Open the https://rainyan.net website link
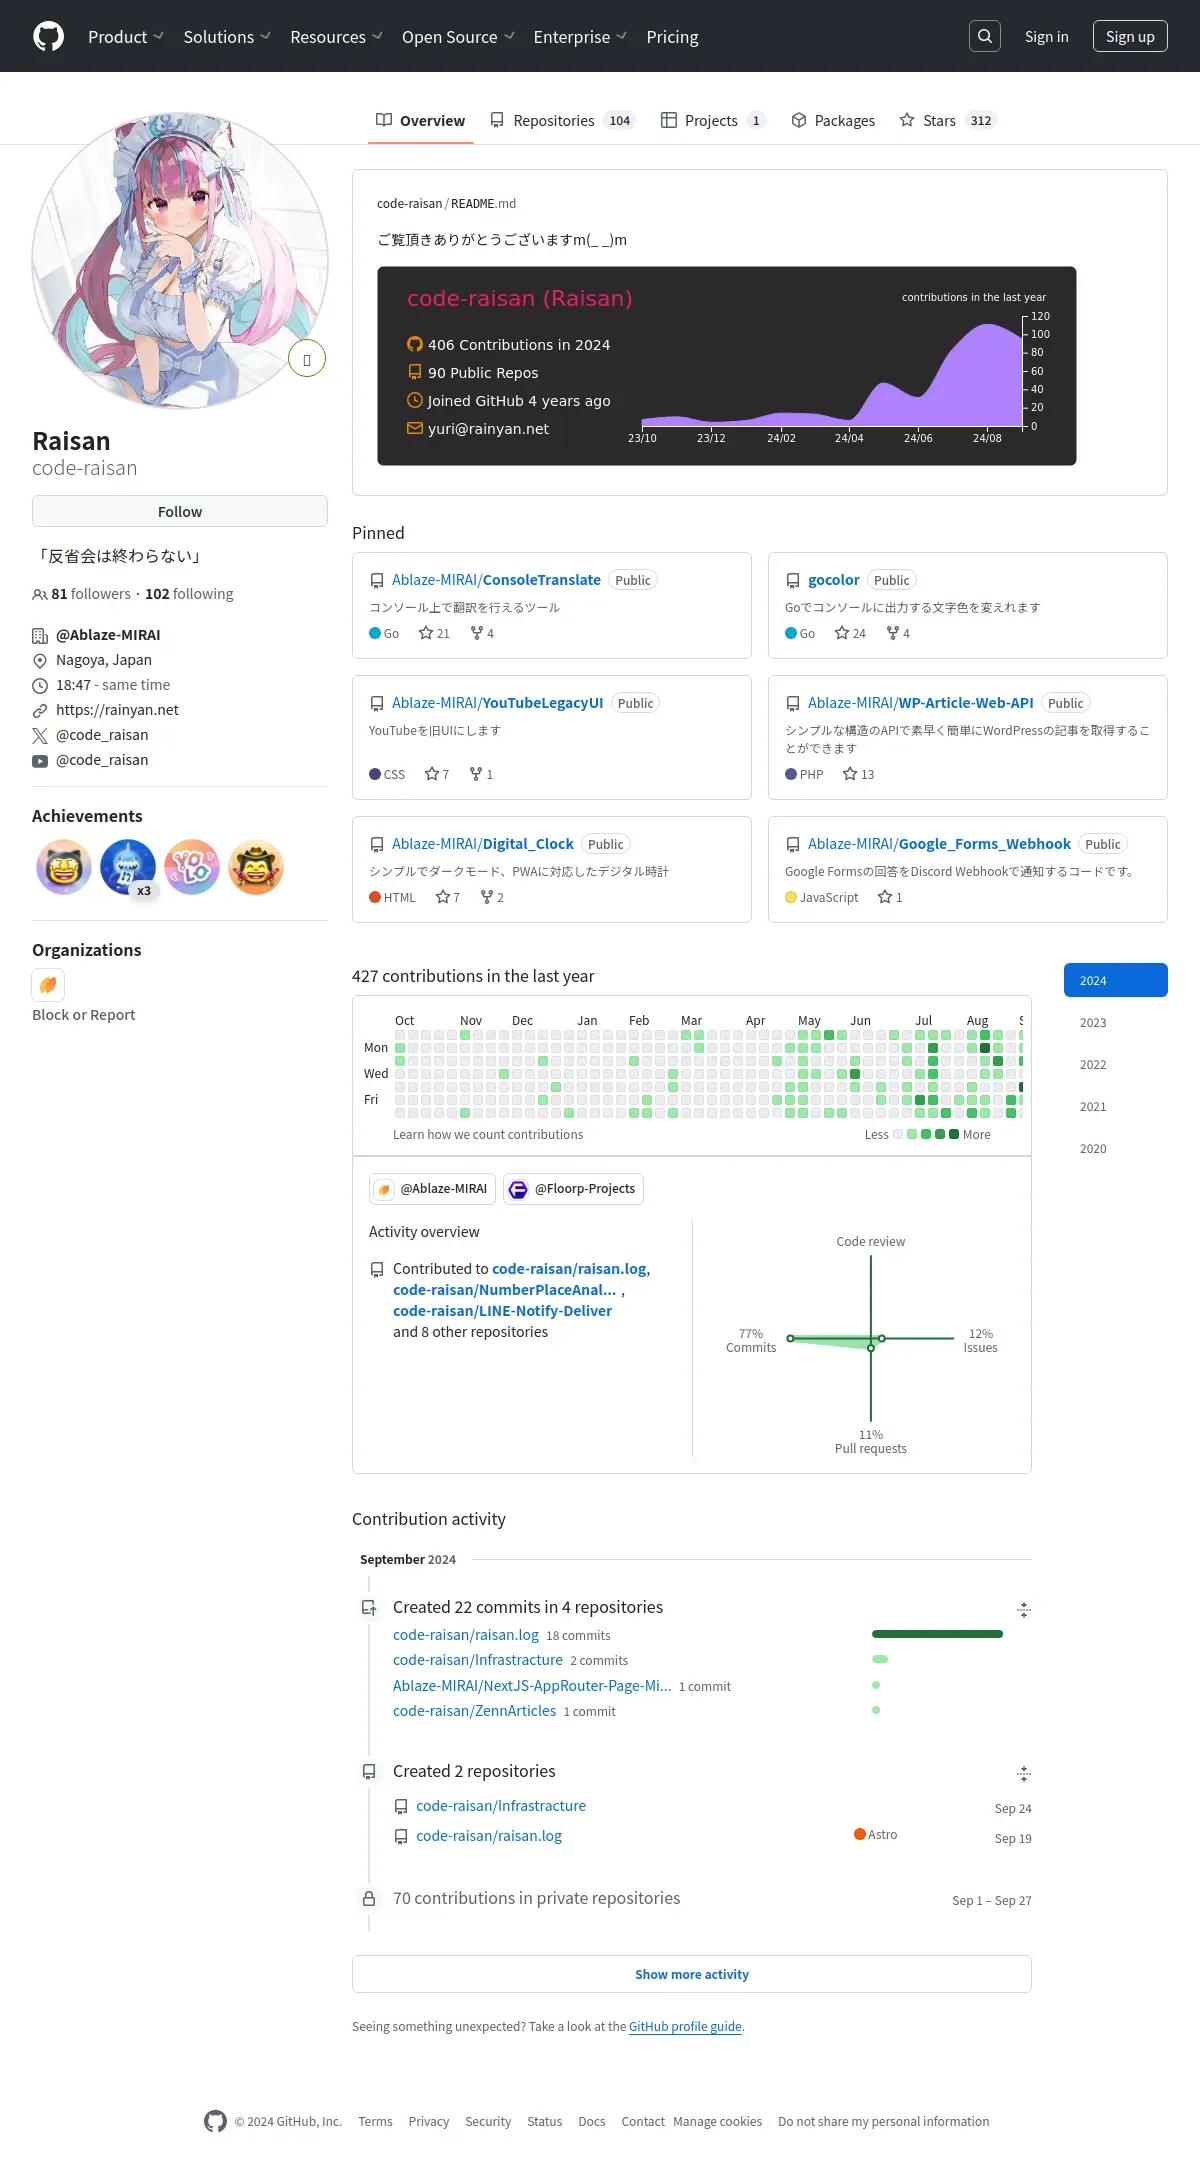The width and height of the screenshot is (1200, 2174). [x=117, y=710]
